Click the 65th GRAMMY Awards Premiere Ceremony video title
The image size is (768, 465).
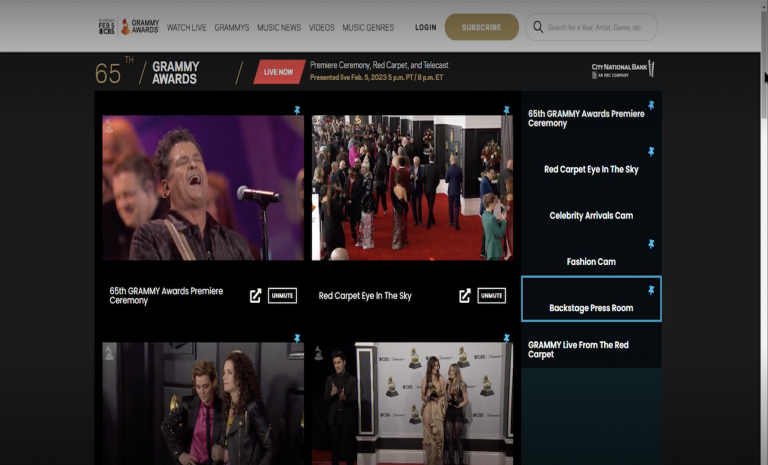166,295
